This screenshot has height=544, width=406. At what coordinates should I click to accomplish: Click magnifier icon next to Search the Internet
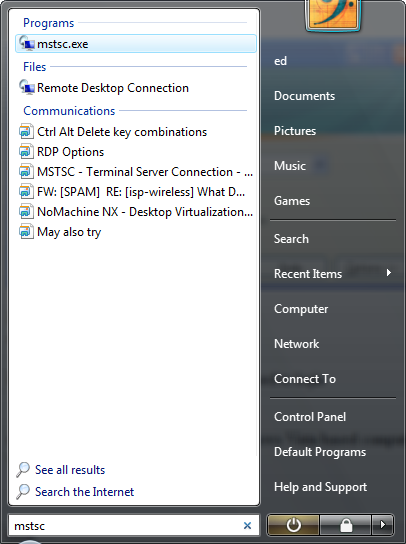pyautogui.click(x=23, y=492)
